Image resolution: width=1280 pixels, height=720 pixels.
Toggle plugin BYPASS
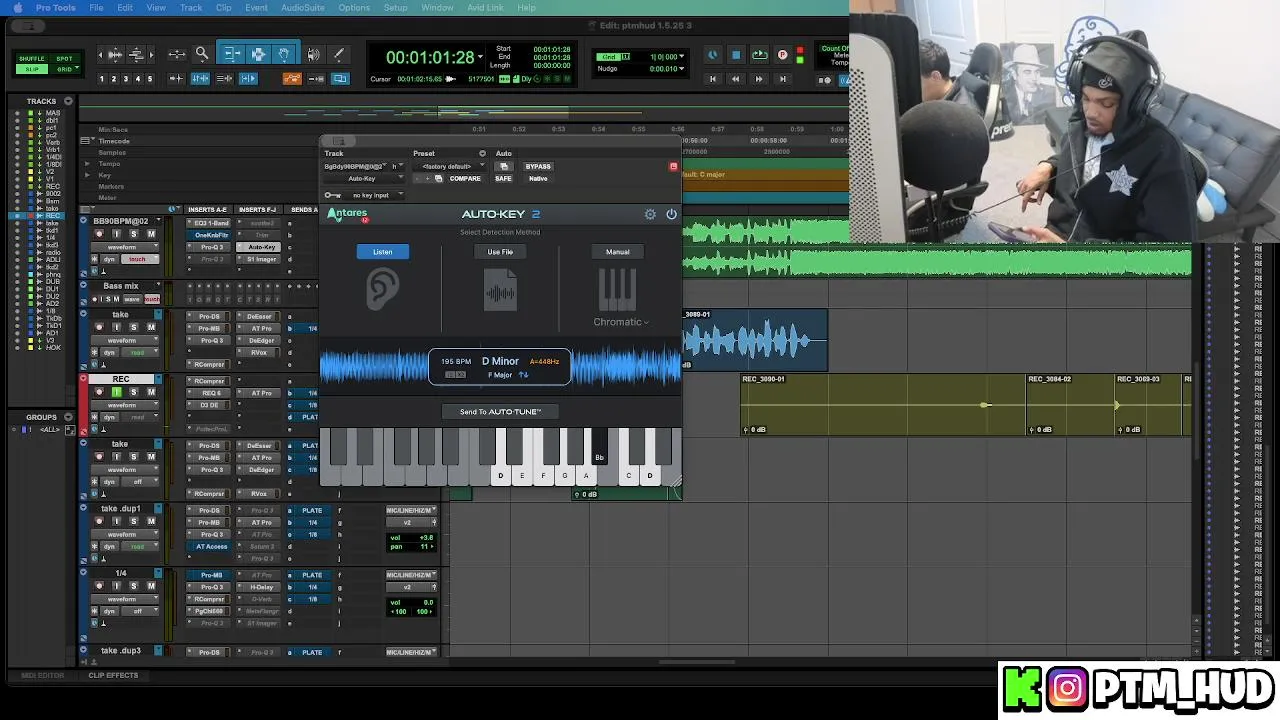point(538,166)
